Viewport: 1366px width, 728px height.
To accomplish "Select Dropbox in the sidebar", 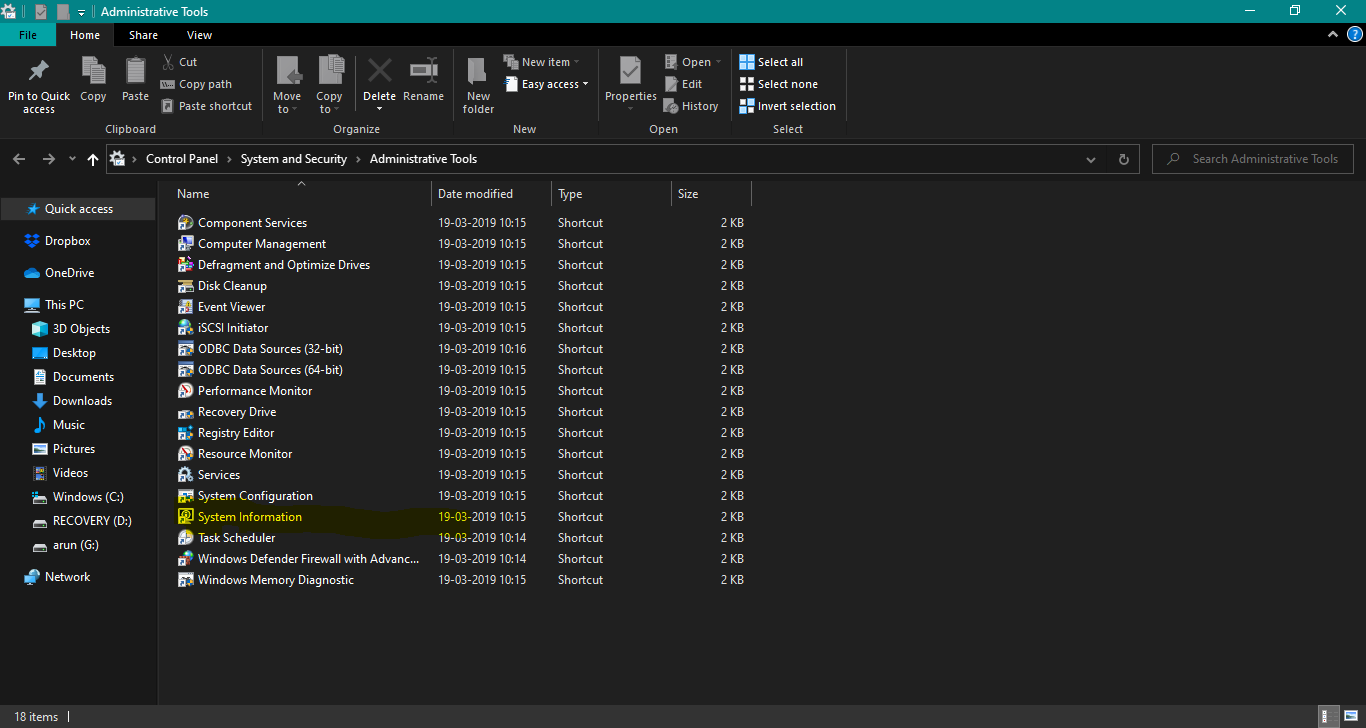I will [70, 240].
